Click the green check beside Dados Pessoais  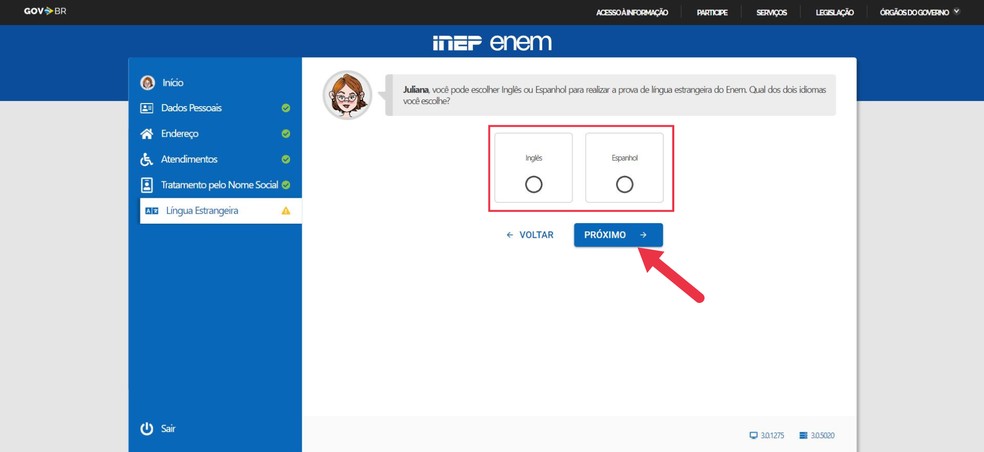click(x=286, y=108)
